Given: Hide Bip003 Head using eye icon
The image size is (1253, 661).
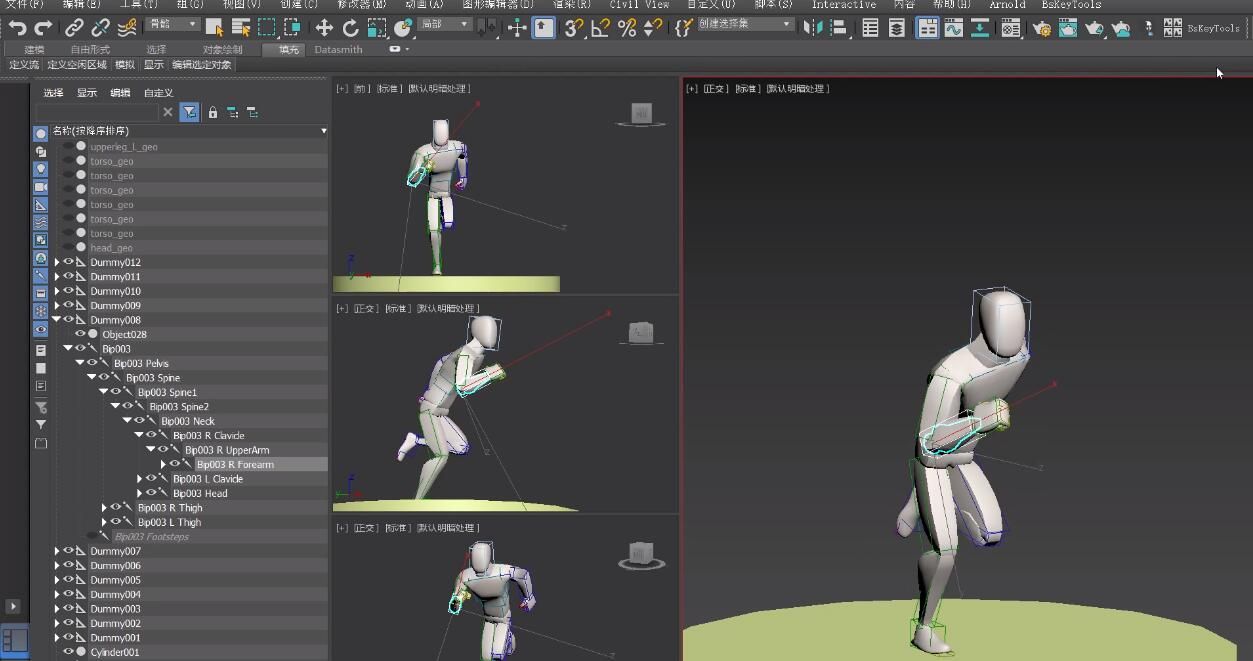Looking at the screenshot, I should click(x=152, y=493).
